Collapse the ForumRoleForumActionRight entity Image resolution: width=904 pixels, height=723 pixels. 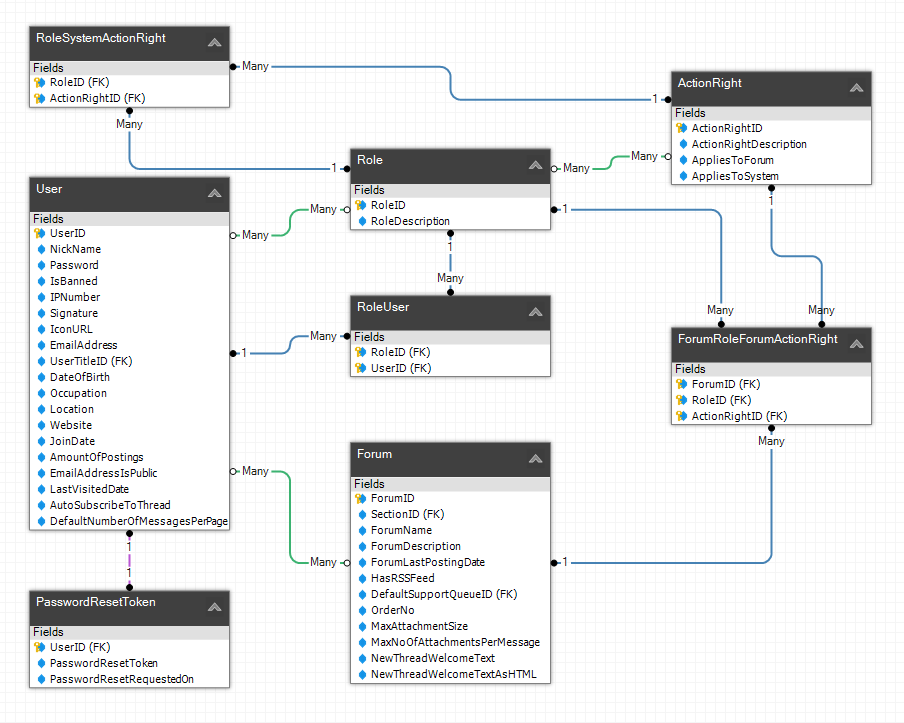pos(857,344)
